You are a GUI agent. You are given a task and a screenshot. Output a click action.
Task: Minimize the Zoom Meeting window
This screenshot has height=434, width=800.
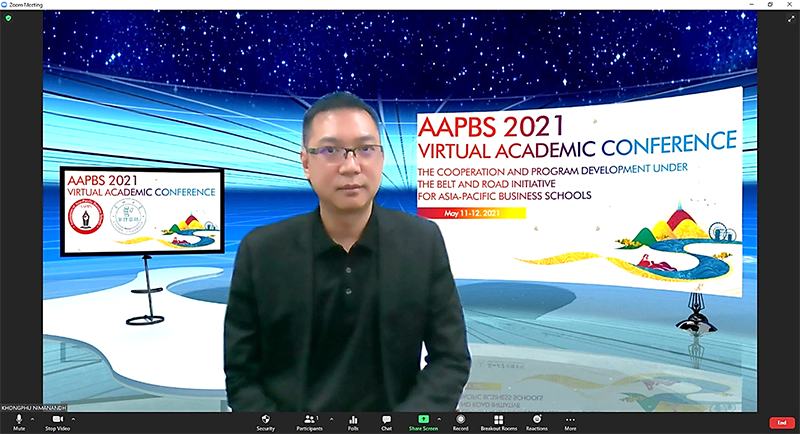(x=752, y=5)
